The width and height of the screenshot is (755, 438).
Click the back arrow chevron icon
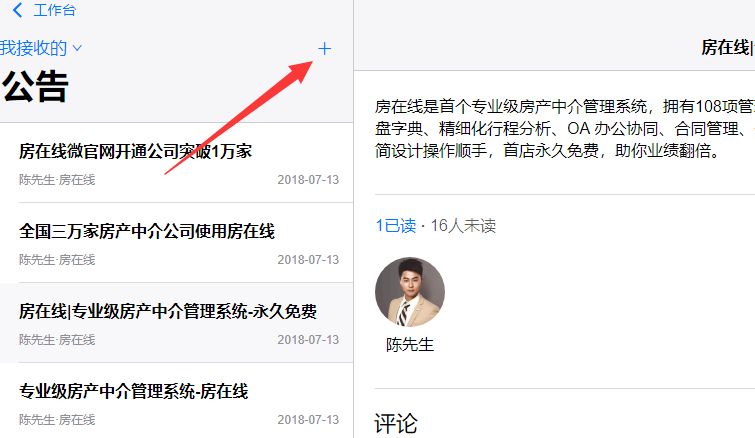click(17, 10)
